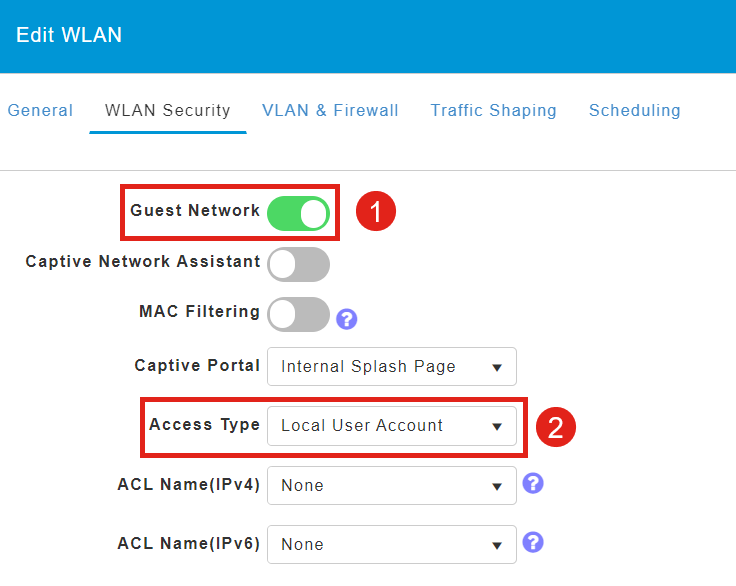Disable the Guest Network toggle
The image size is (736, 586).
point(299,214)
